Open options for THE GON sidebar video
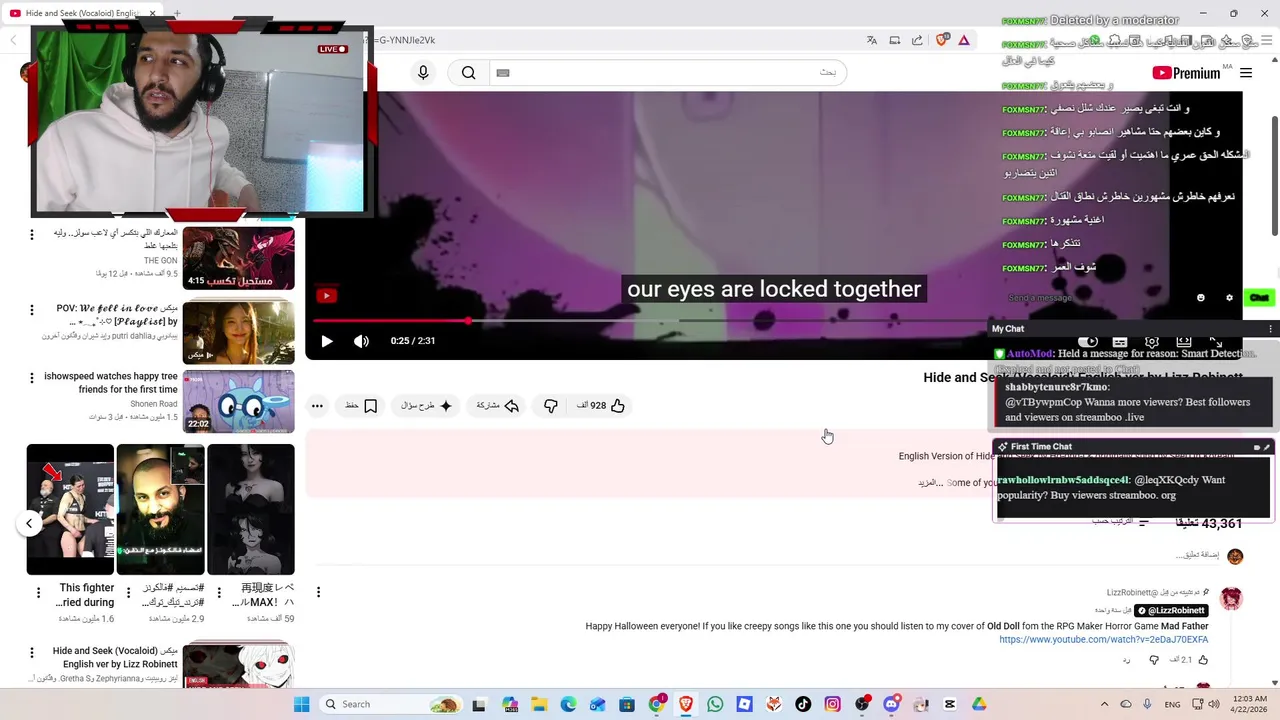 coord(31,235)
